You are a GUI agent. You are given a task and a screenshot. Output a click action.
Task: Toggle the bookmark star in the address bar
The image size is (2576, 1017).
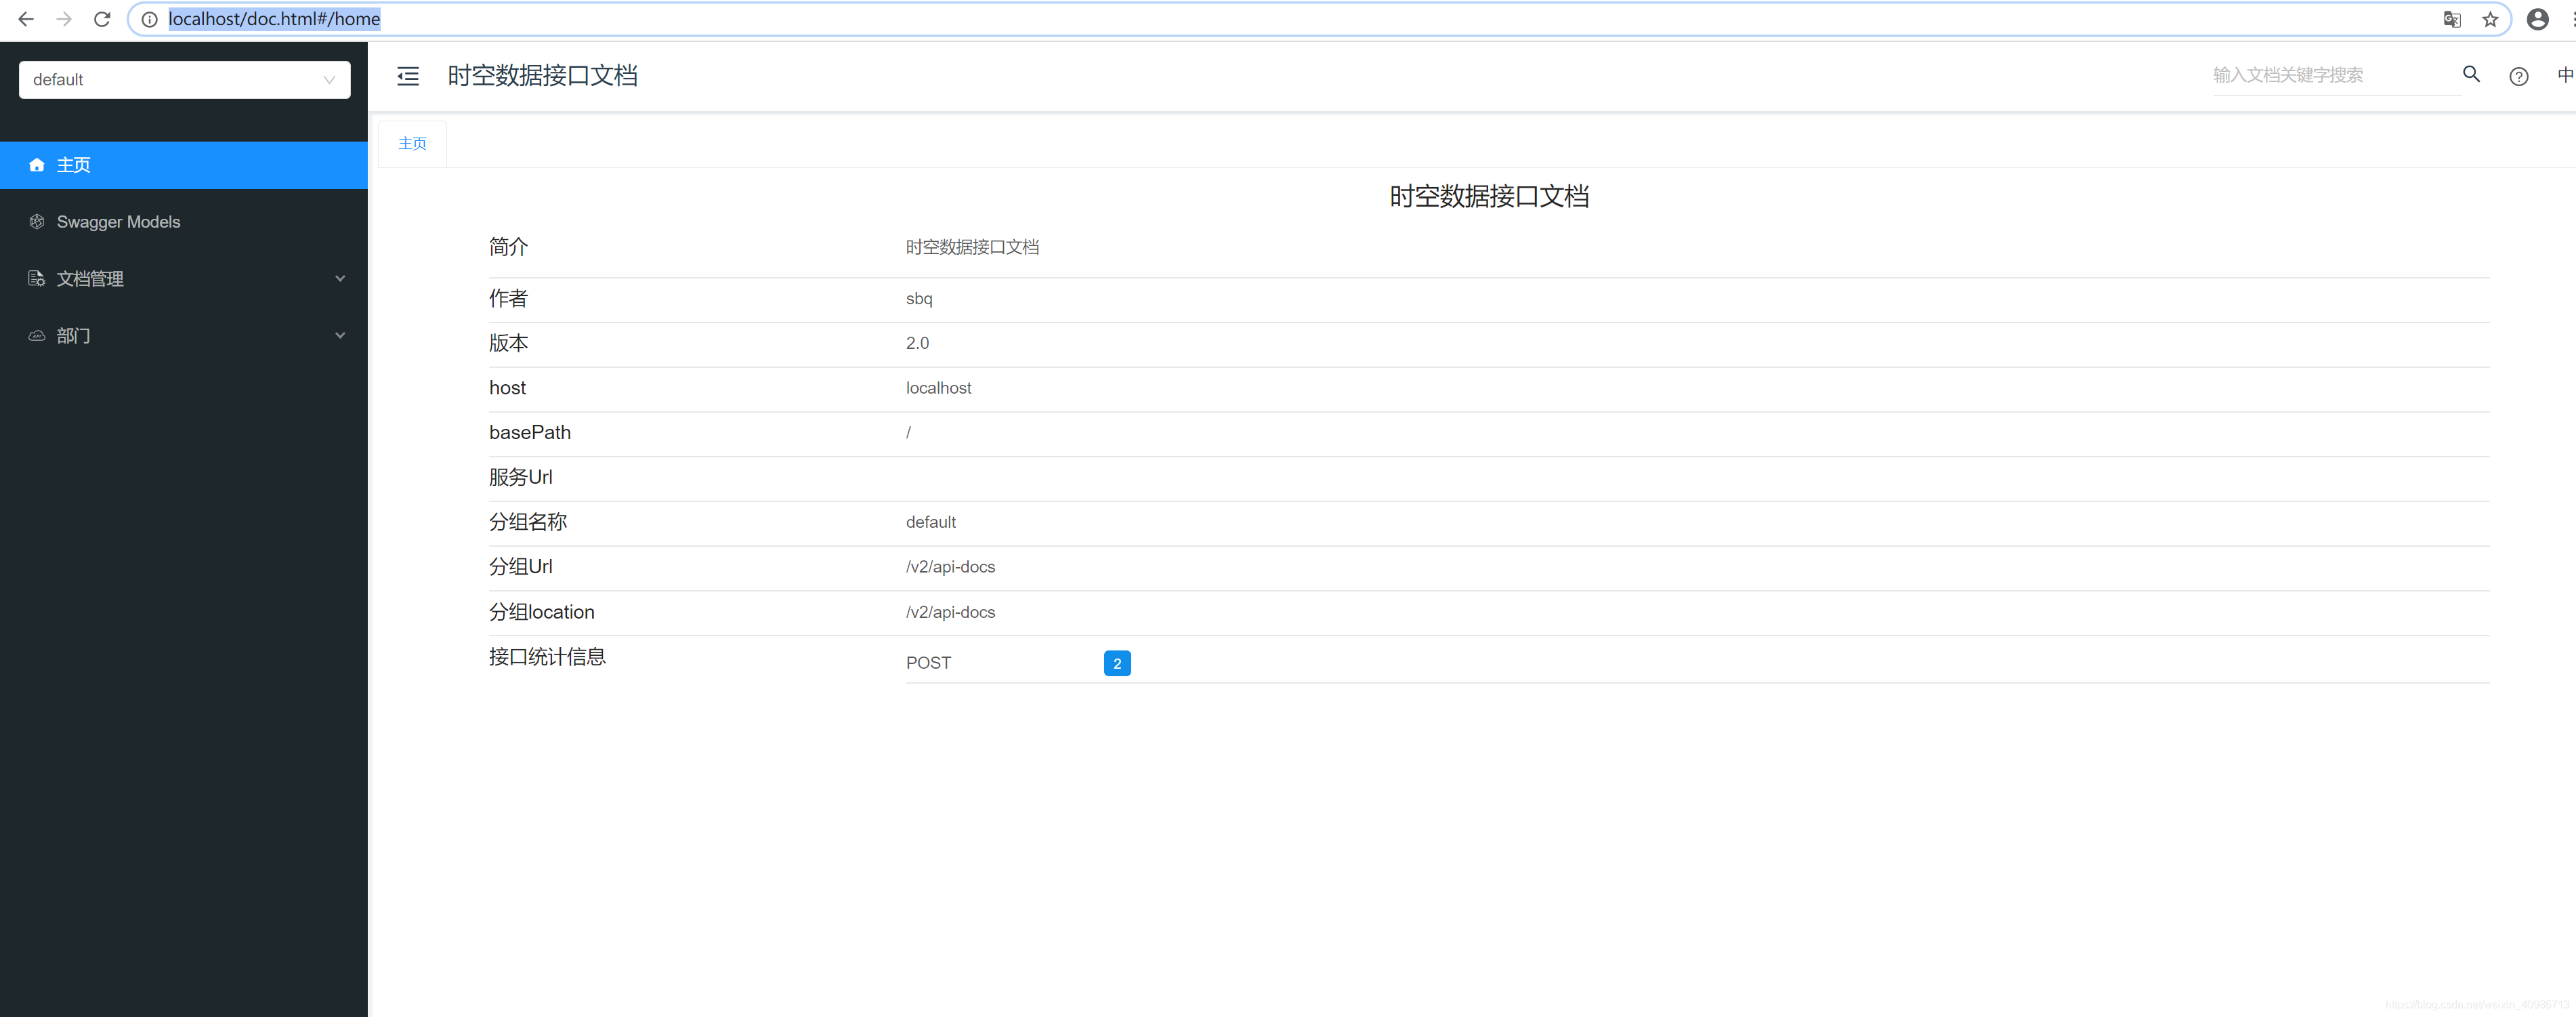tap(2491, 19)
